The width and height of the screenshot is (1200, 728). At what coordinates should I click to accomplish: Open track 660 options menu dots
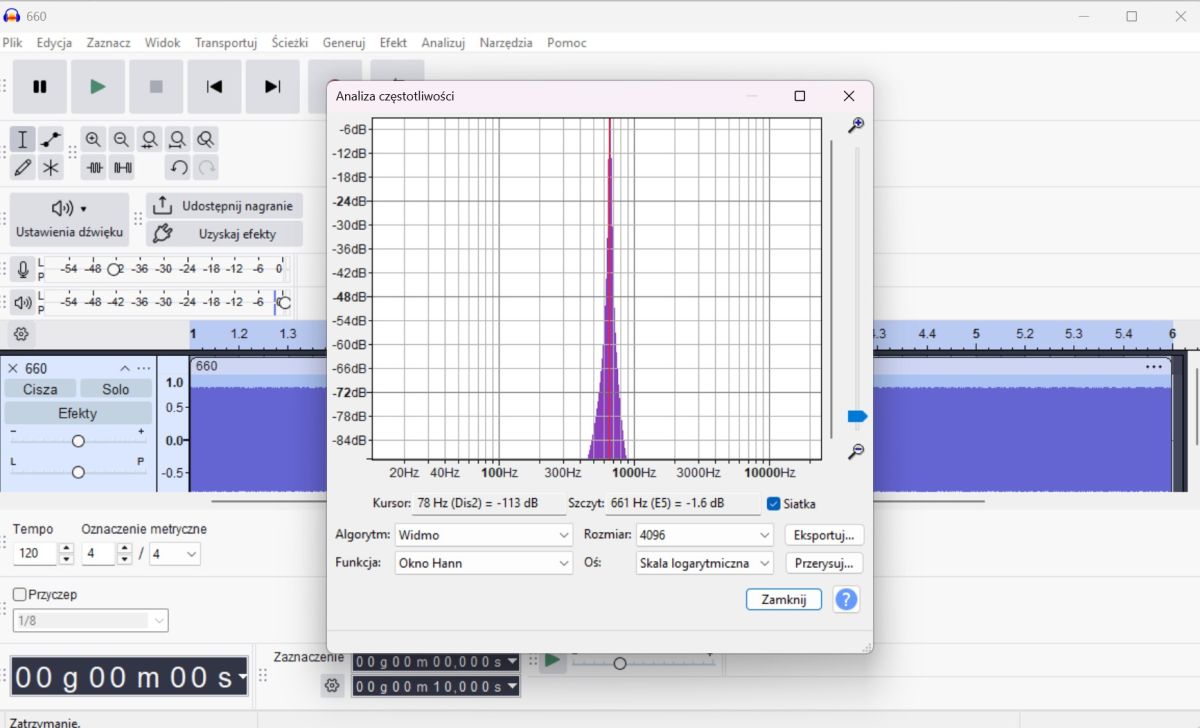tap(144, 369)
